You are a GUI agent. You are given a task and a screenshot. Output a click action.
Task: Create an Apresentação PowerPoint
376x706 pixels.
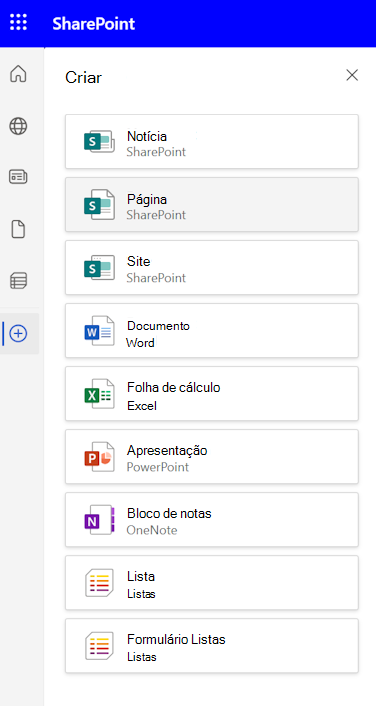coord(212,457)
